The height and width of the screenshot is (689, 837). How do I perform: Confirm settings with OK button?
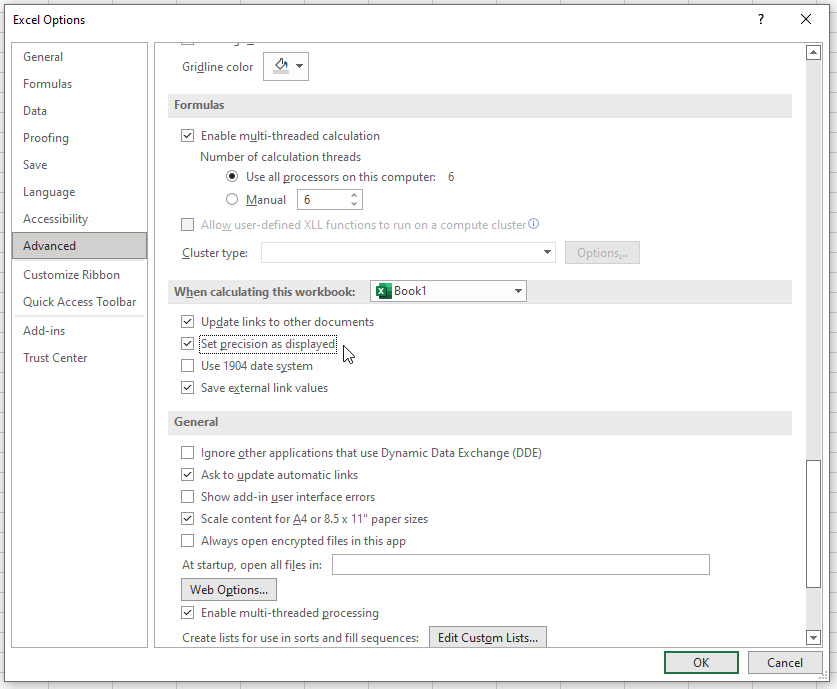(701, 663)
